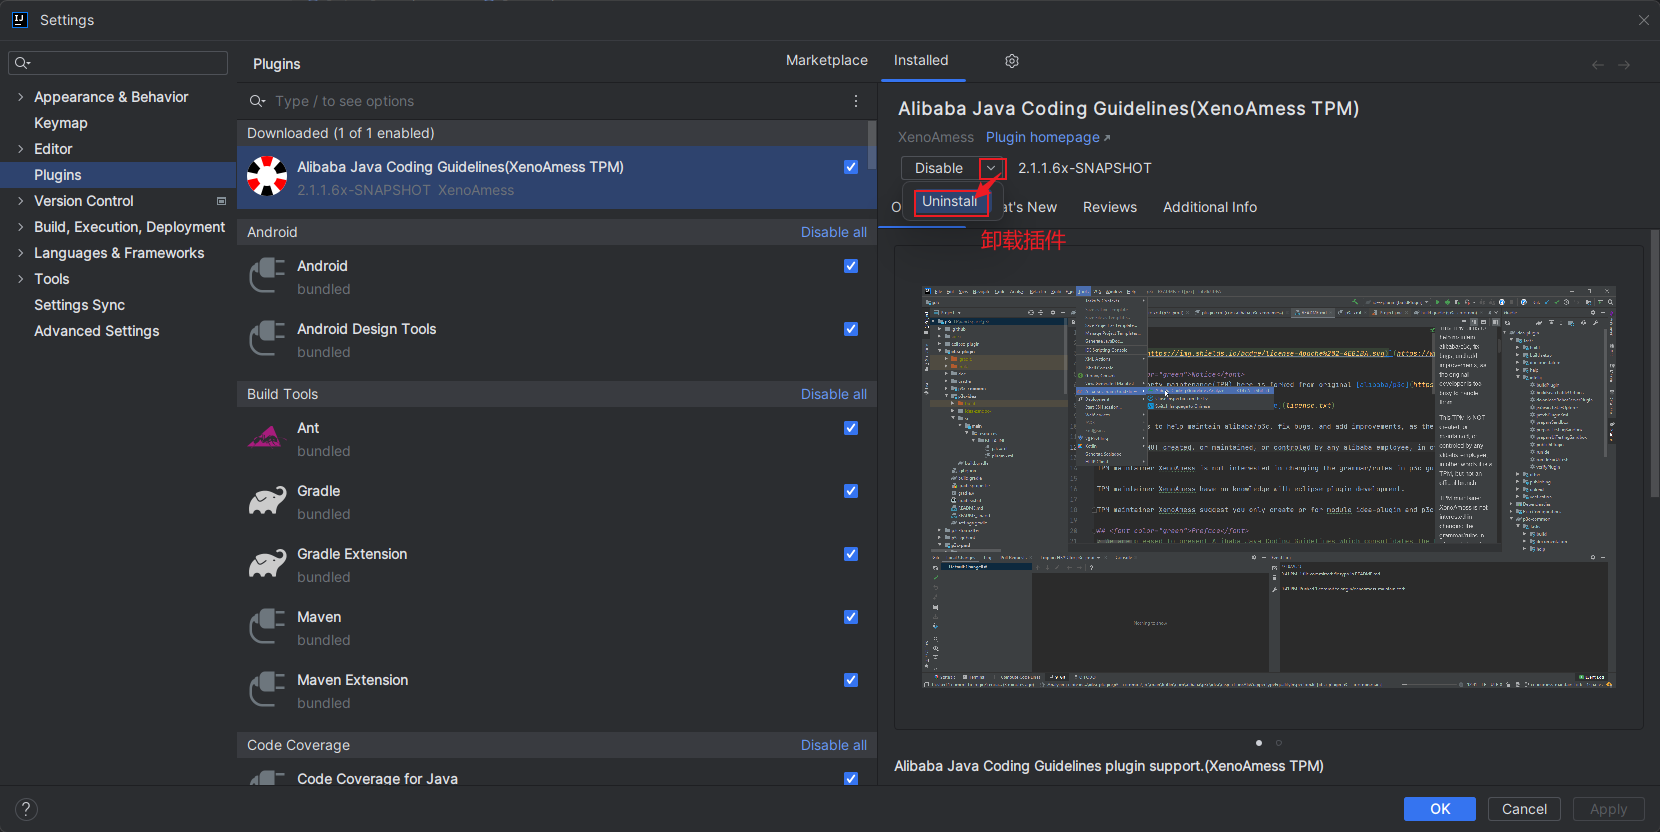This screenshot has height=832, width=1660.
Task: Toggle the Gradle Extension checkbox
Action: [x=851, y=554]
